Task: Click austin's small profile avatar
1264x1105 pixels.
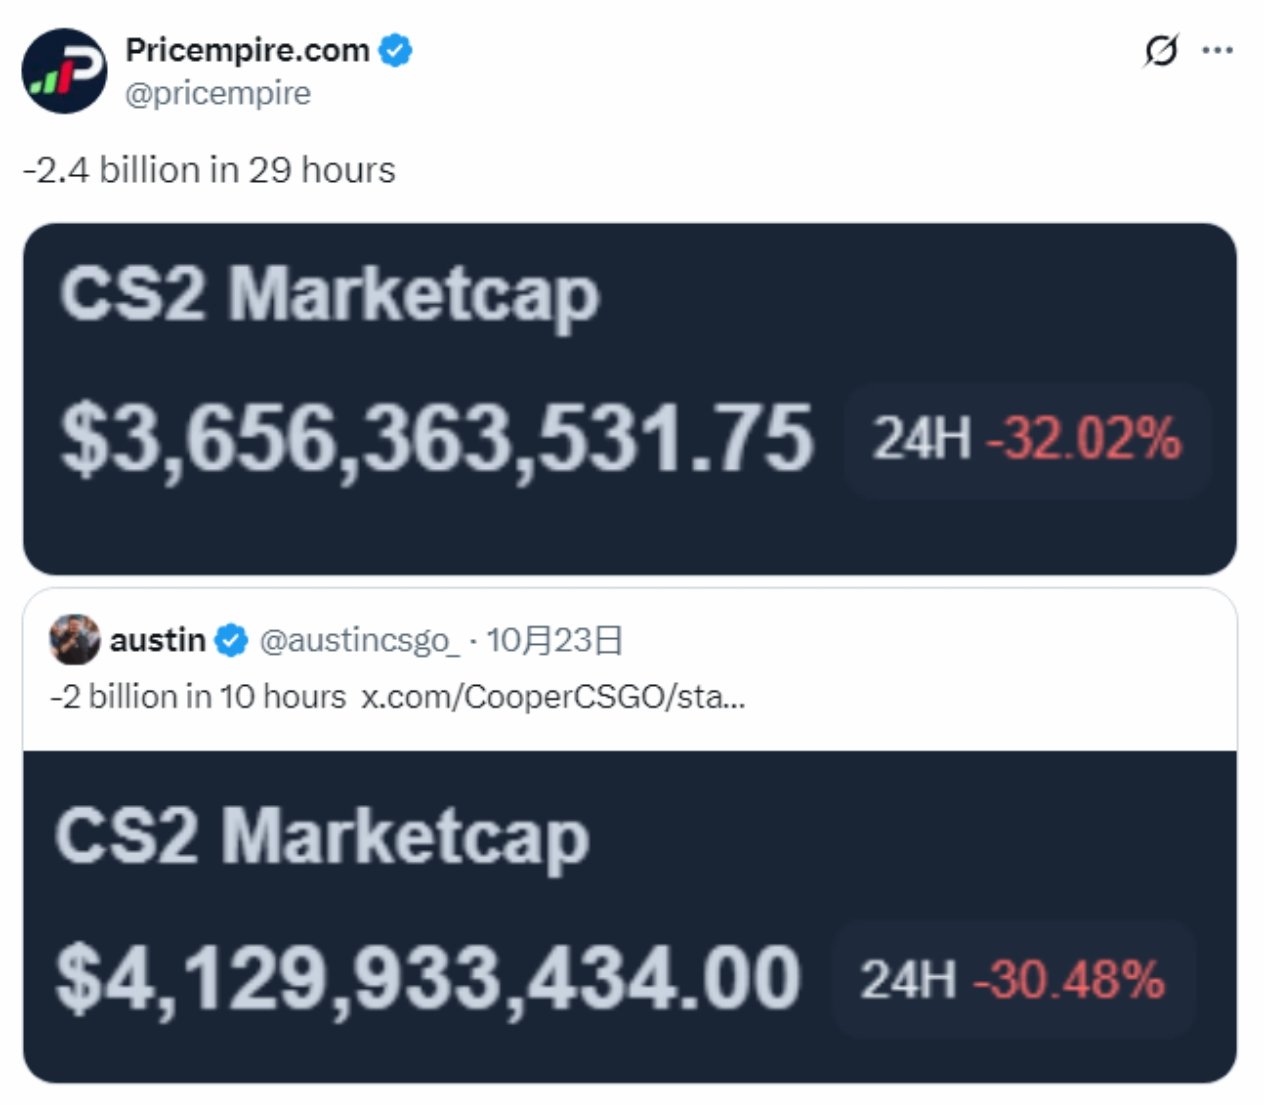Action: coord(75,640)
